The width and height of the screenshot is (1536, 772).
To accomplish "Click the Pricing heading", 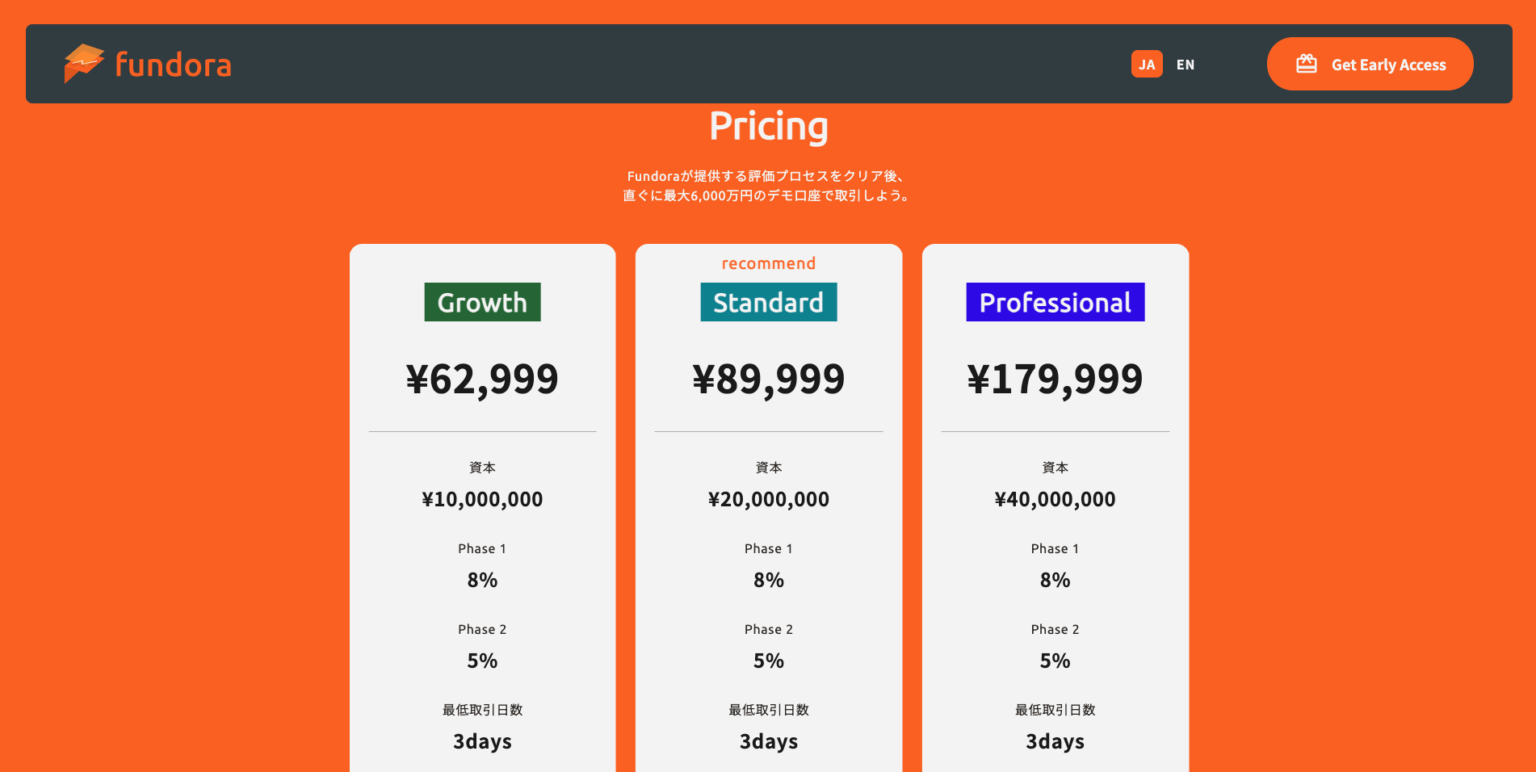I will pyautogui.click(x=768, y=127).
